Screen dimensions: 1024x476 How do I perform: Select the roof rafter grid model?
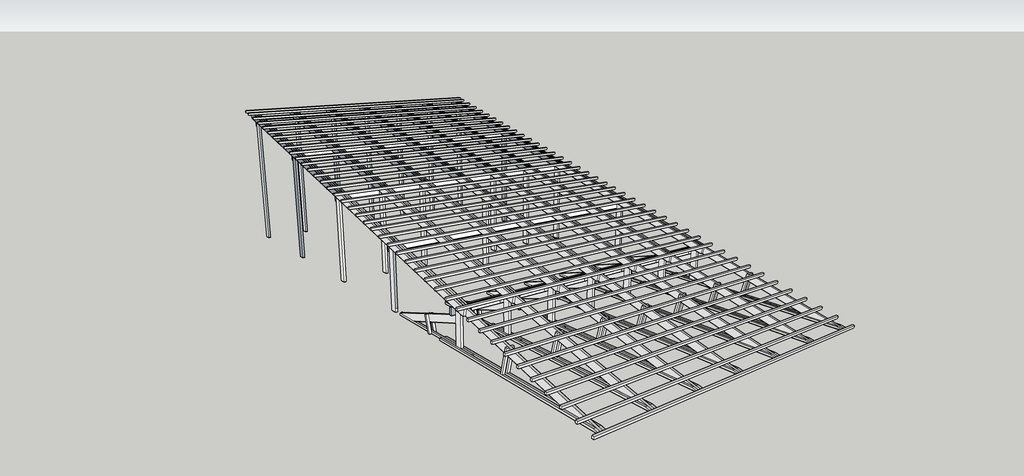(550, 268)
